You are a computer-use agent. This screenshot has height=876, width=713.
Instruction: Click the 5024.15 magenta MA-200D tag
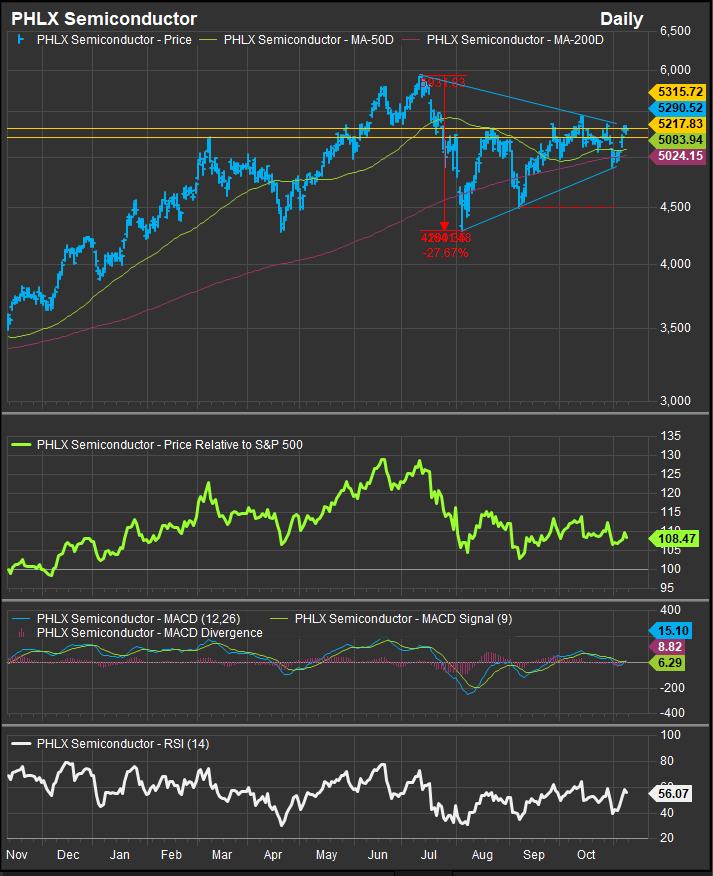677,156
